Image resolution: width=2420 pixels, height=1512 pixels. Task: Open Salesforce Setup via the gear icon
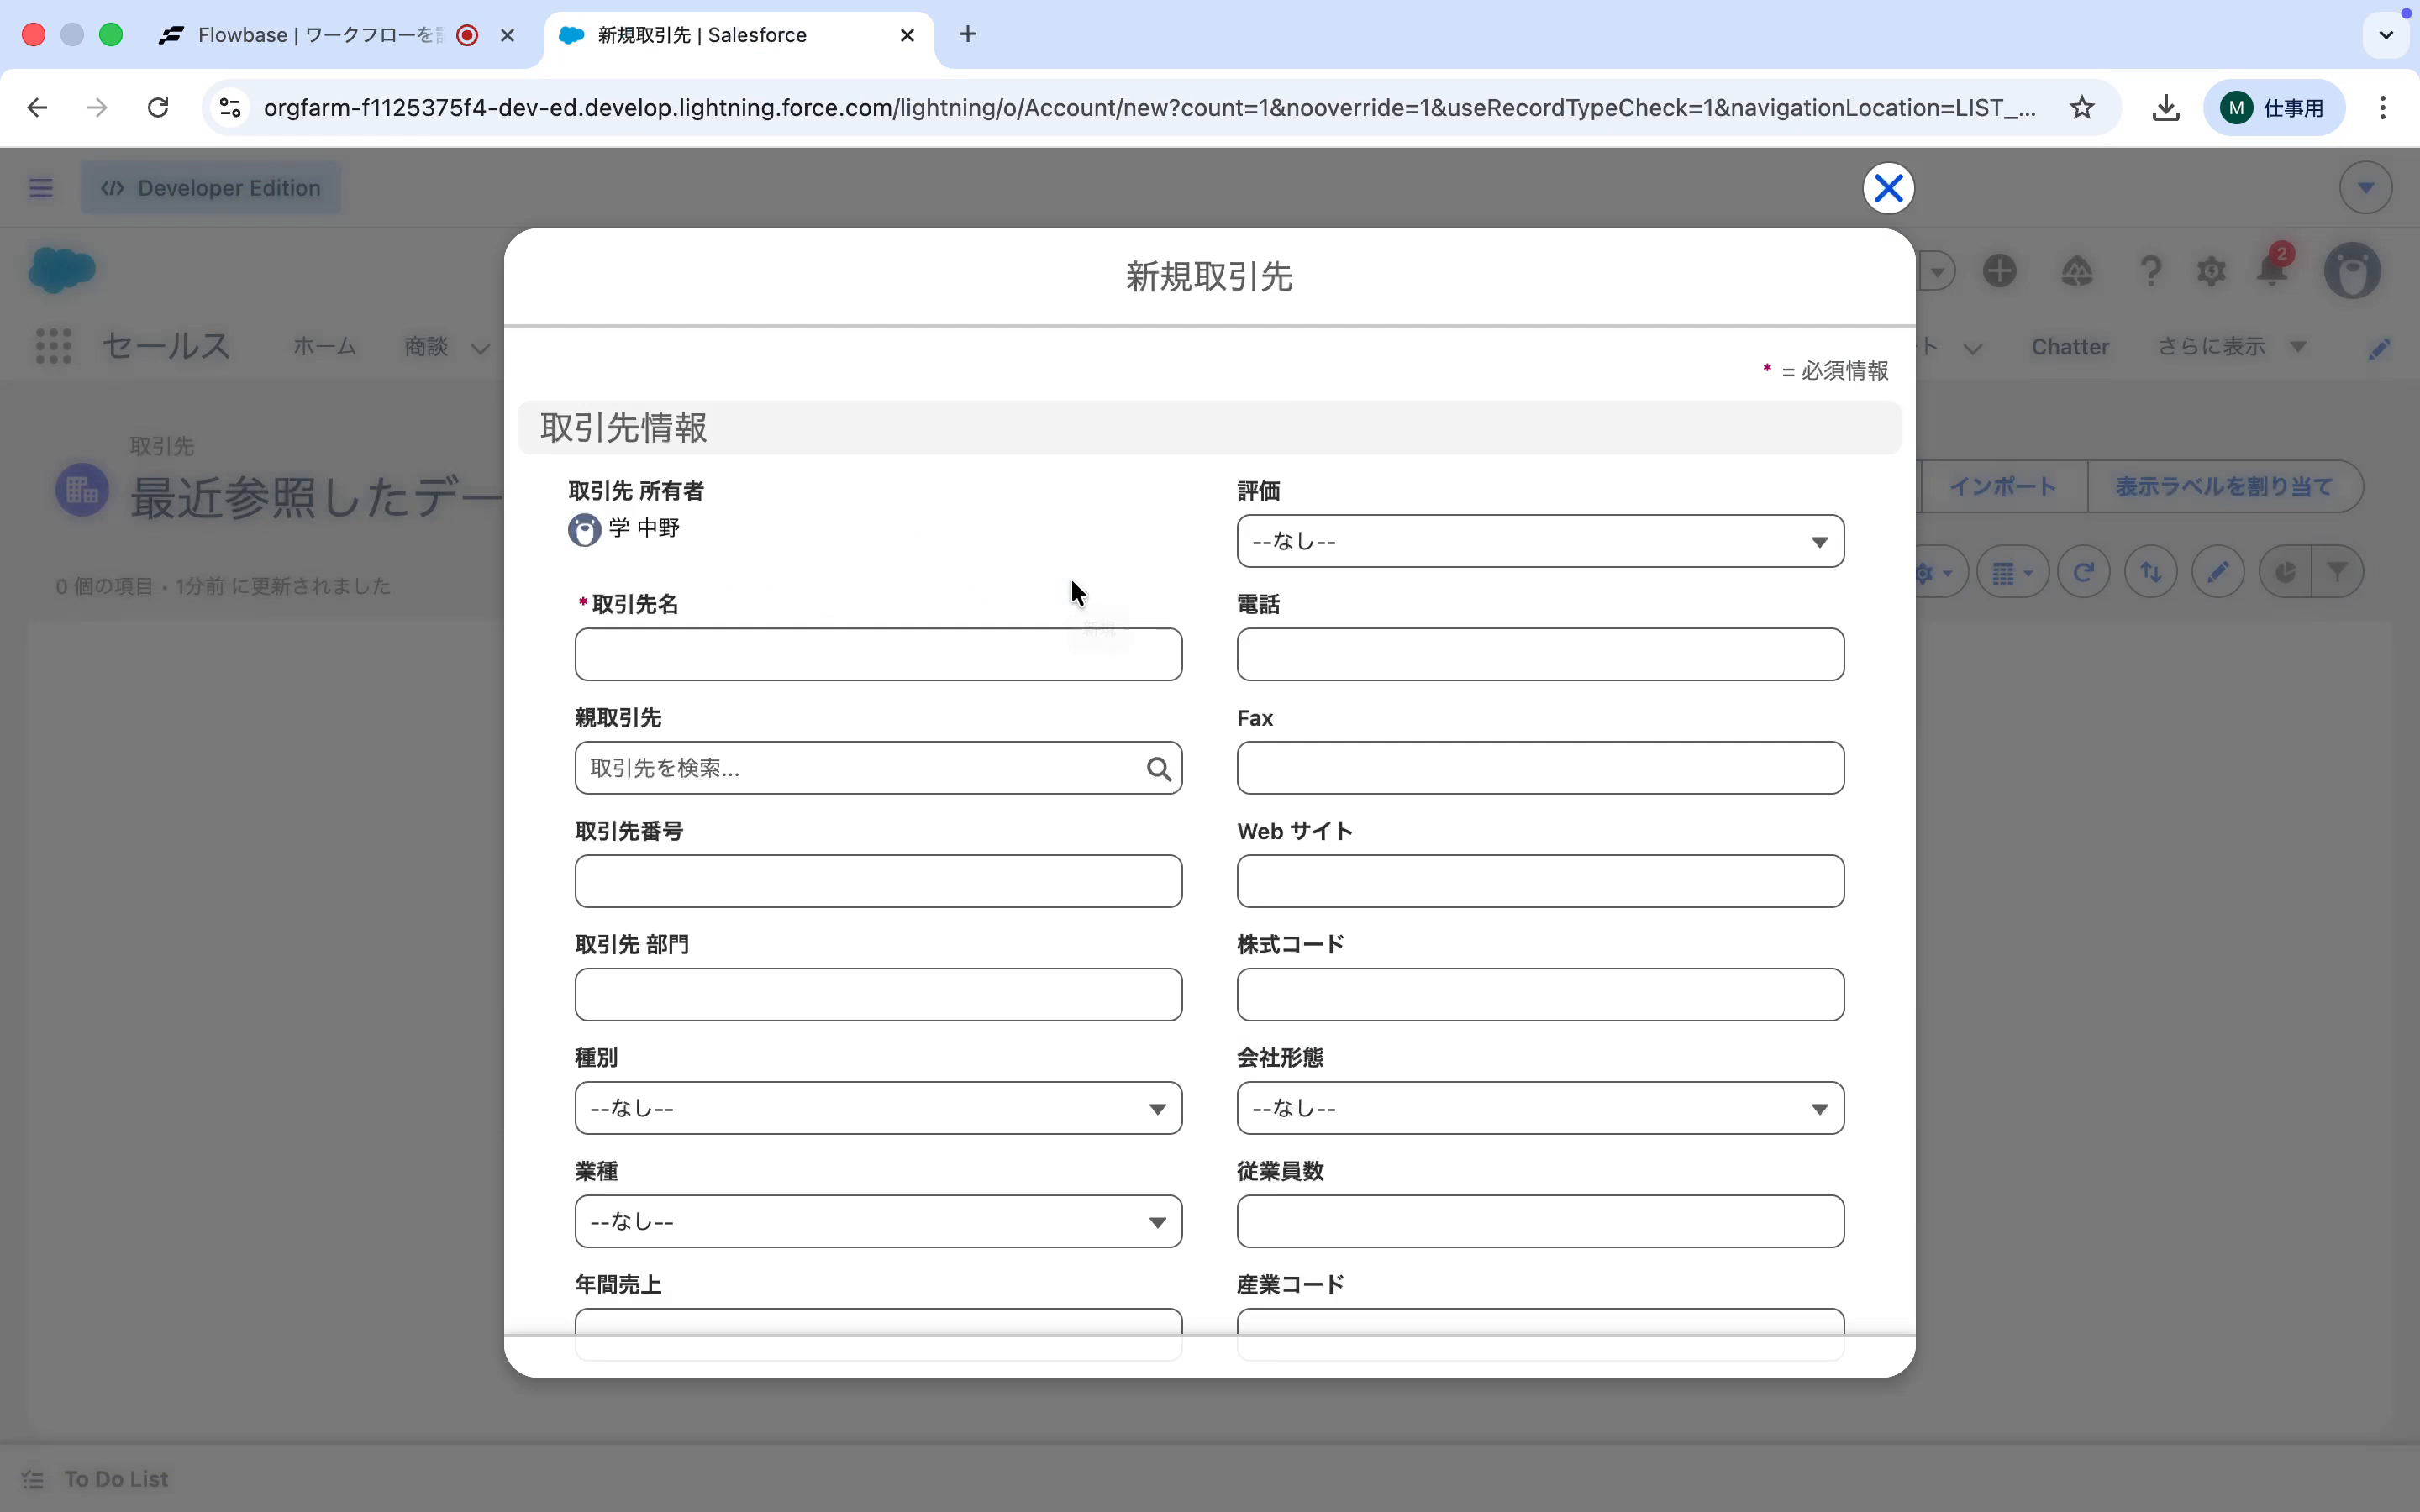coord(2210,270)
